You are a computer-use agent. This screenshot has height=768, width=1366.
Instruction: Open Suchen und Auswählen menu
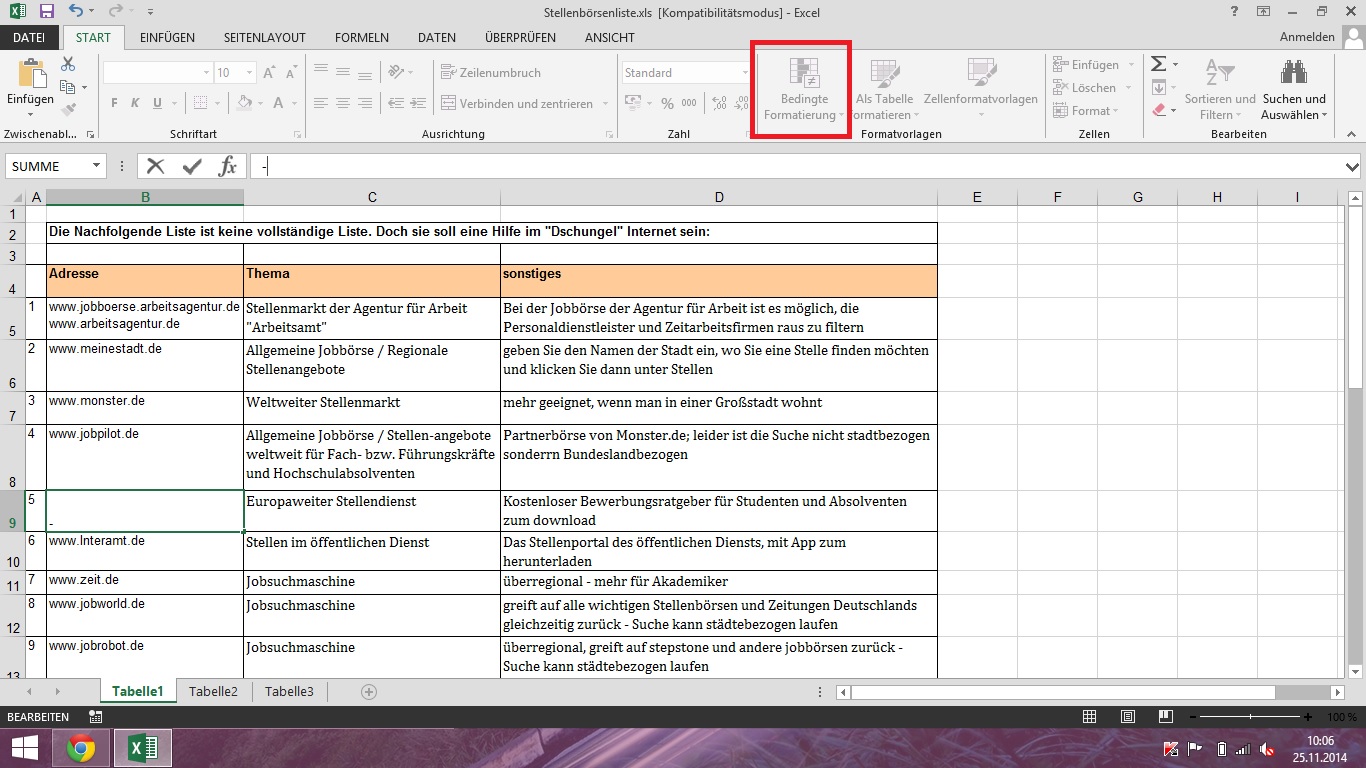pyautogui.click(x=1294, y=89)
